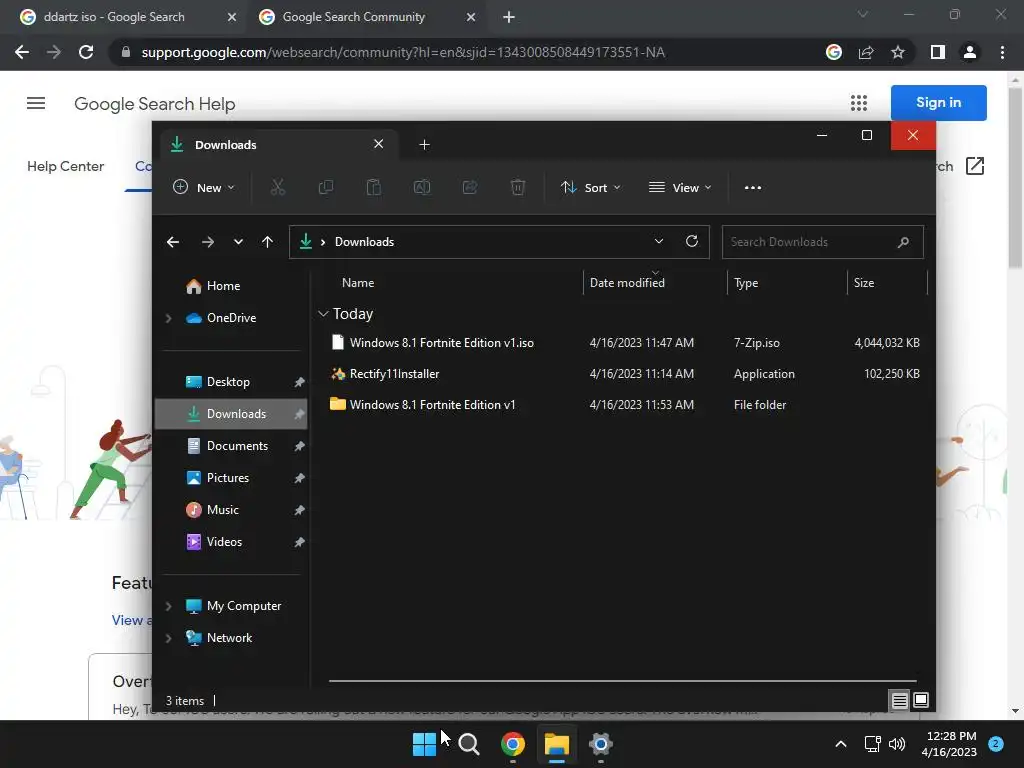1024x768 pixels.
Task: Click the File Explorer icon on taskbar
Action: click(x=557, y=744)
